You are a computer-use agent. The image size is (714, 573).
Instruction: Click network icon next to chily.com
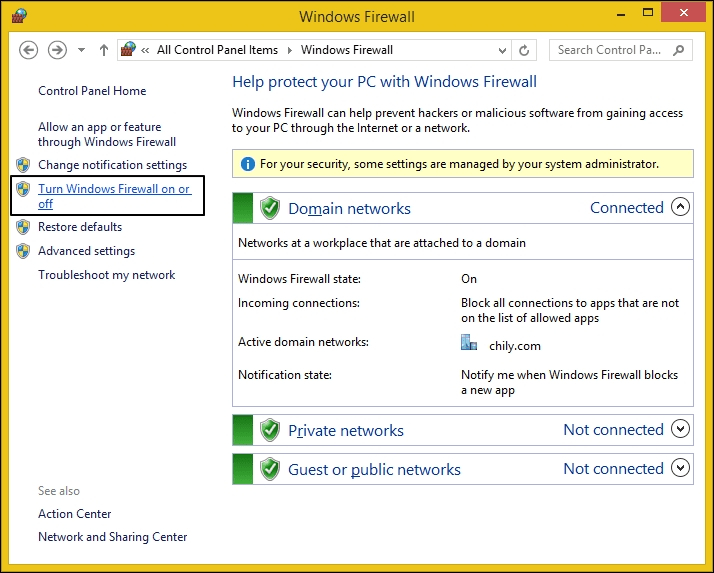(x=469, y=343)
